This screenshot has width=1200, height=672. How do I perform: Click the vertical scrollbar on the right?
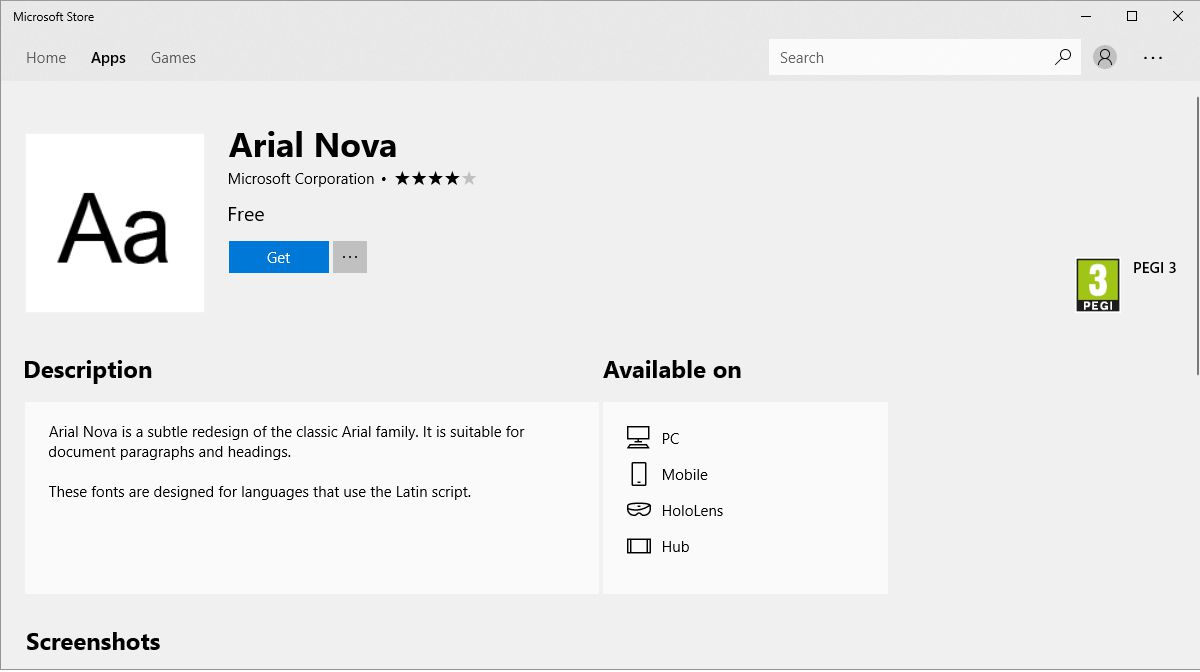click(x=1196, y=235)
